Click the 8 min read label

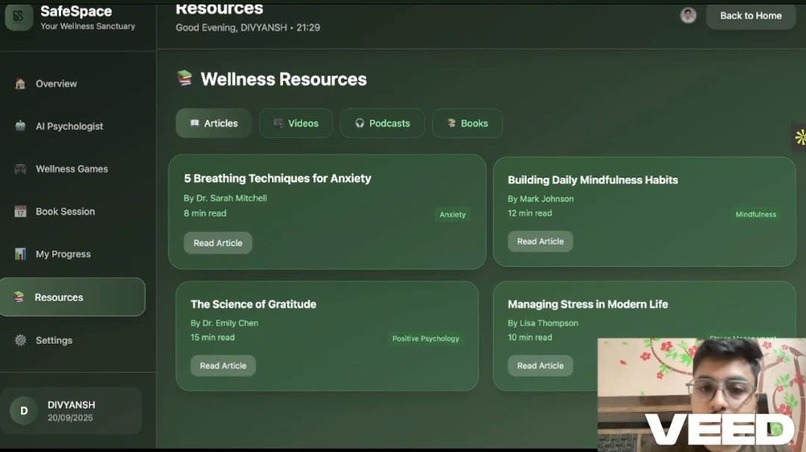[x=205, y=213]
